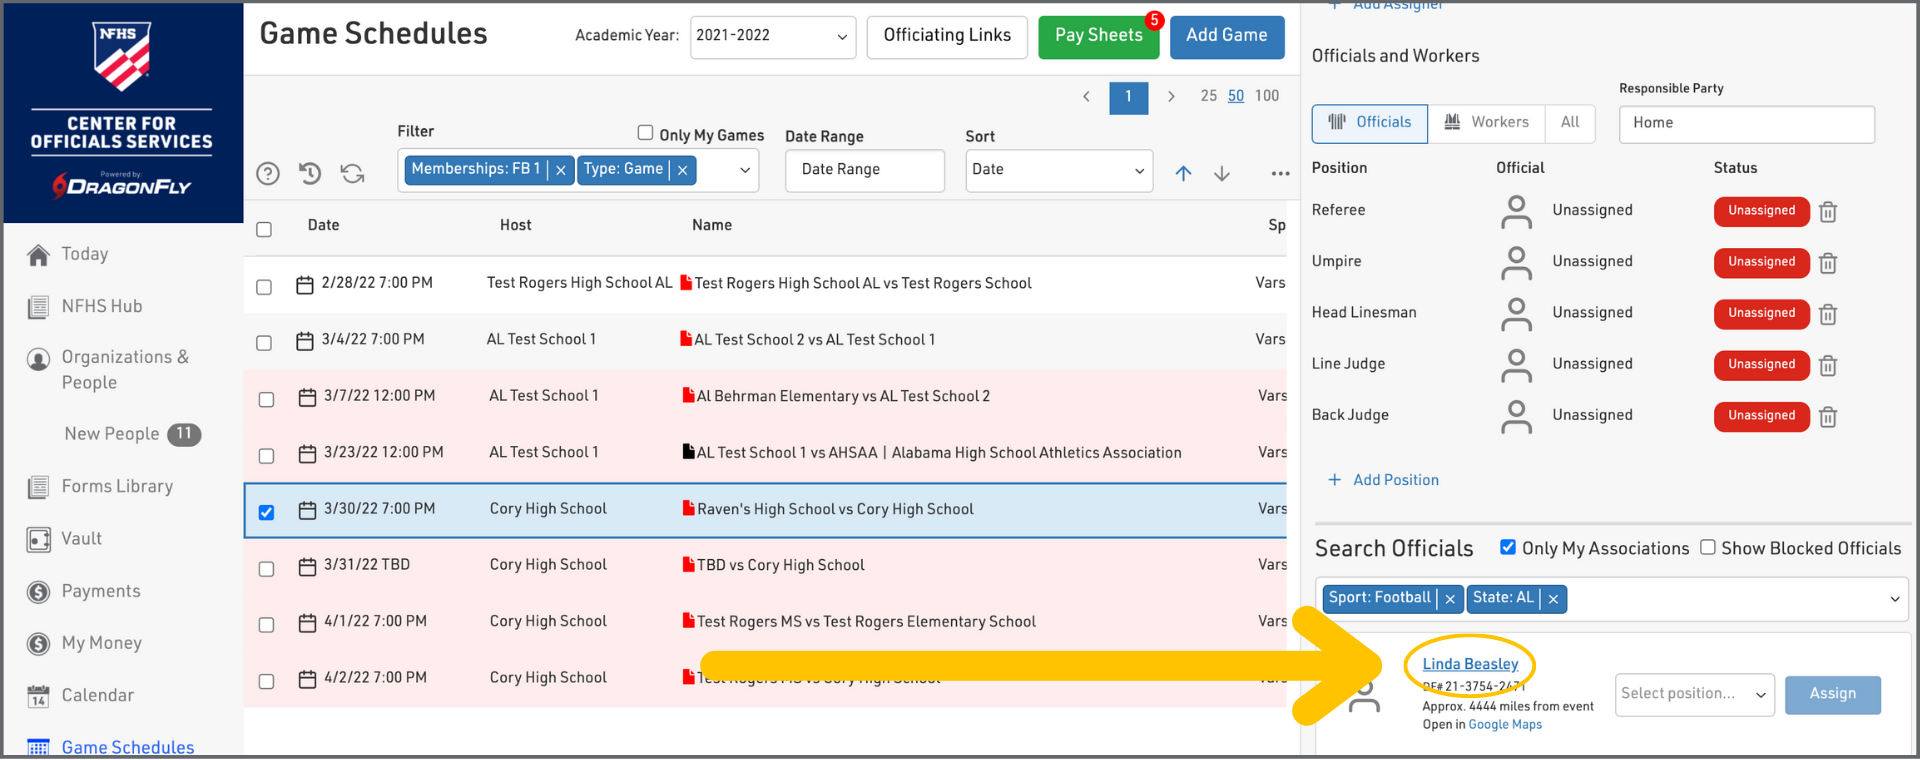
Task: Uncheck Only My Associations
Action: [1508, 547]
